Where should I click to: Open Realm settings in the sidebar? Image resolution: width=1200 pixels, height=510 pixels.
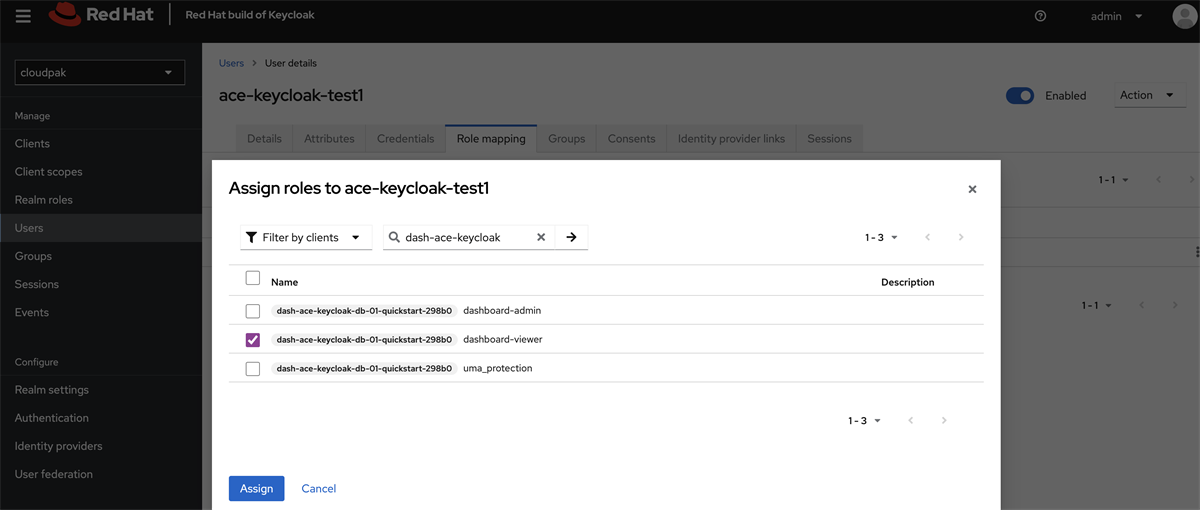point(100,390)
